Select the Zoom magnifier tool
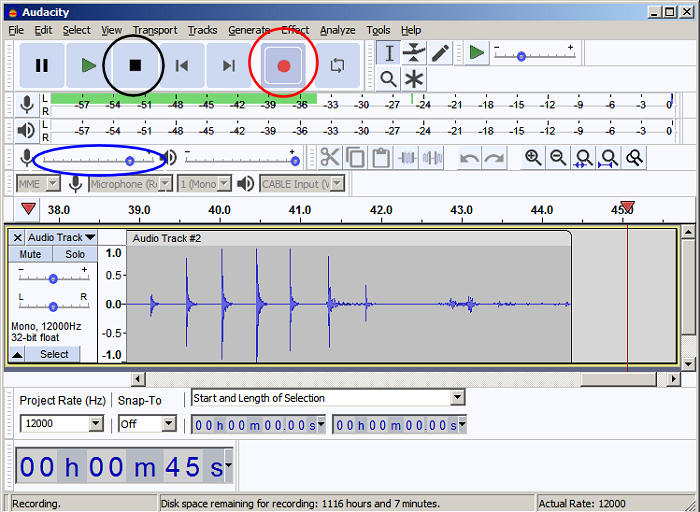 point(388,79)
